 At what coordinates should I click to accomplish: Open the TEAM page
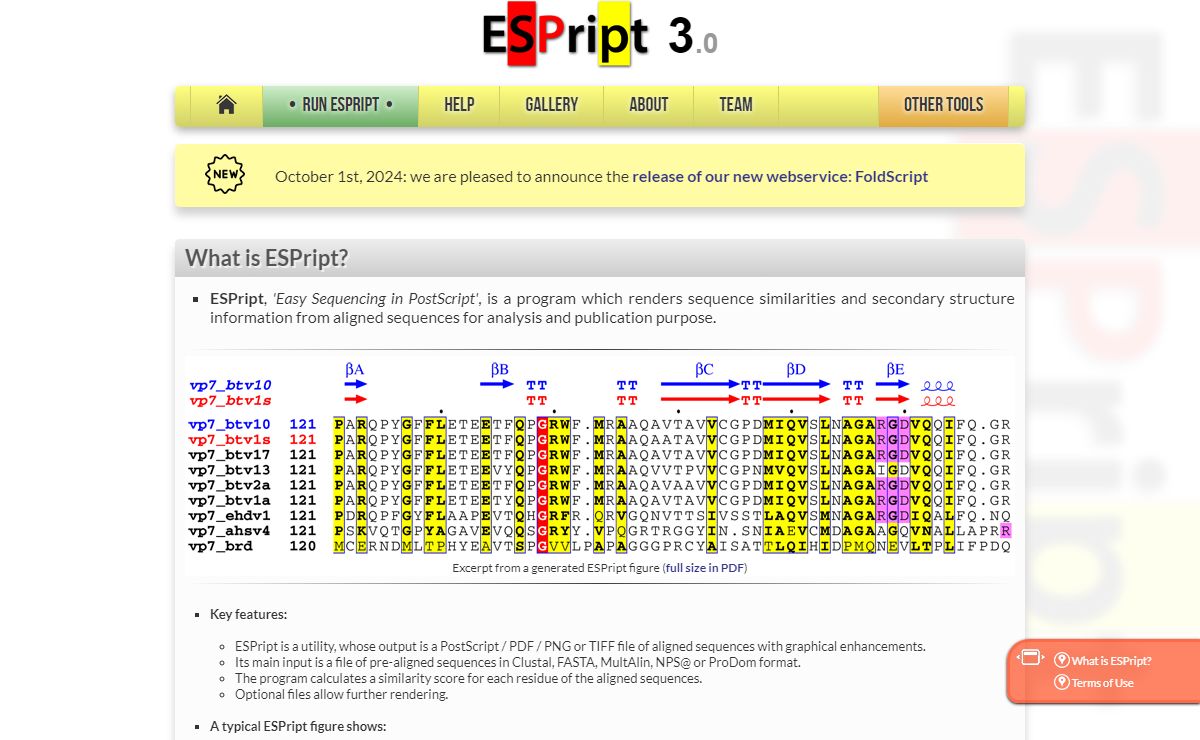pyautogui.click(x=736, y=105)
